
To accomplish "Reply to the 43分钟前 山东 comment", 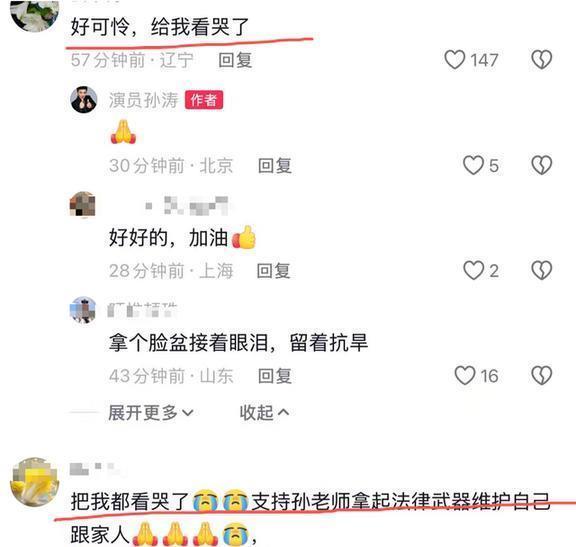I will click(x=275, y=376).
